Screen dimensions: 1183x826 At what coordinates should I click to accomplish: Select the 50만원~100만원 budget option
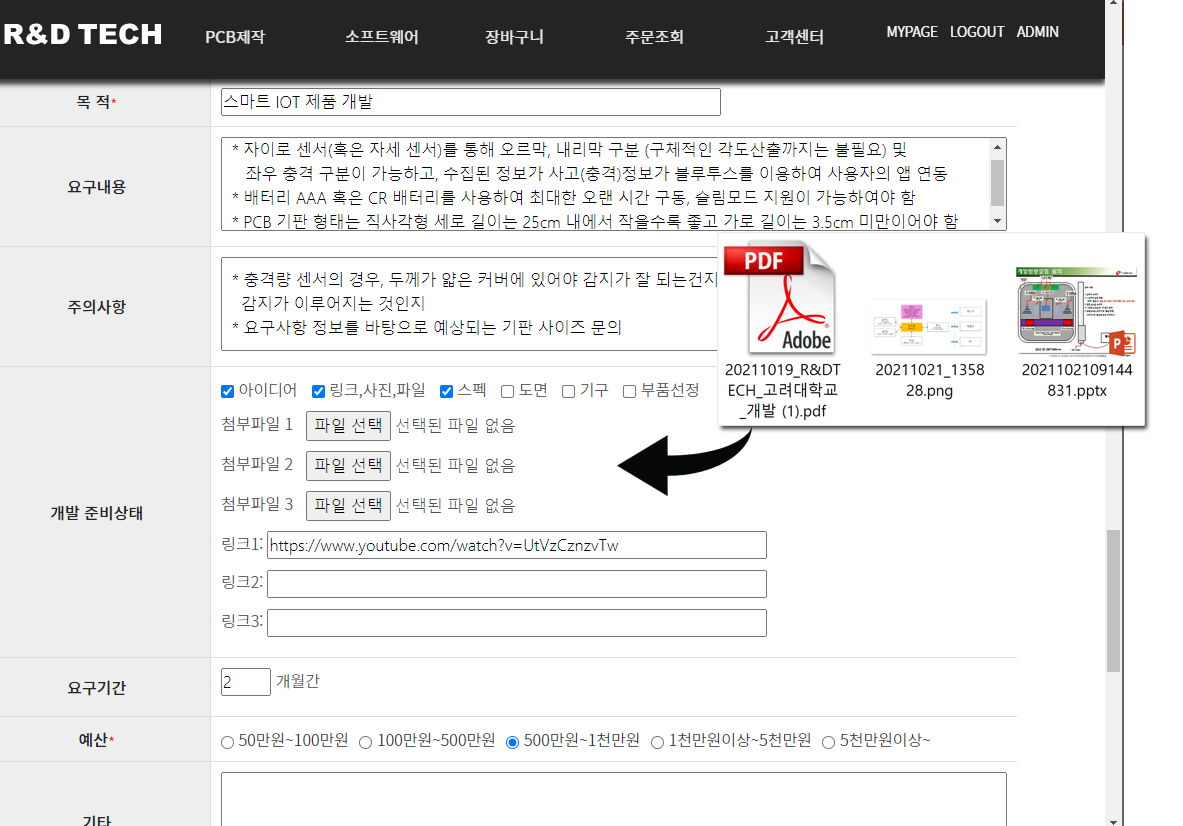click(x=228, y=742)
